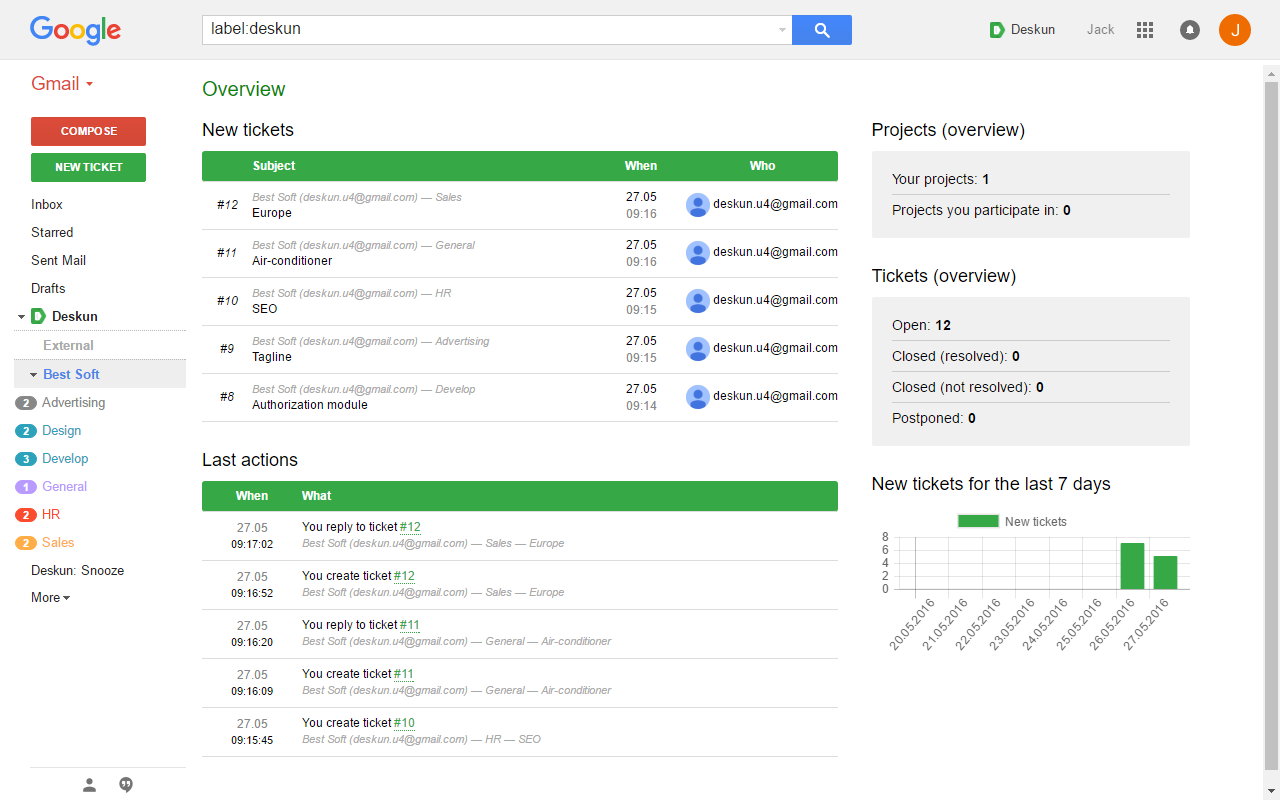Click the New tickets green legend swatch

tap(978, 521)
